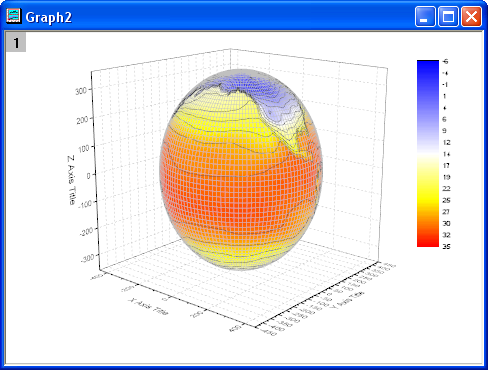Click Z axis tick label -200
This screenshot has height=370, width=488.
pos(86,231)
